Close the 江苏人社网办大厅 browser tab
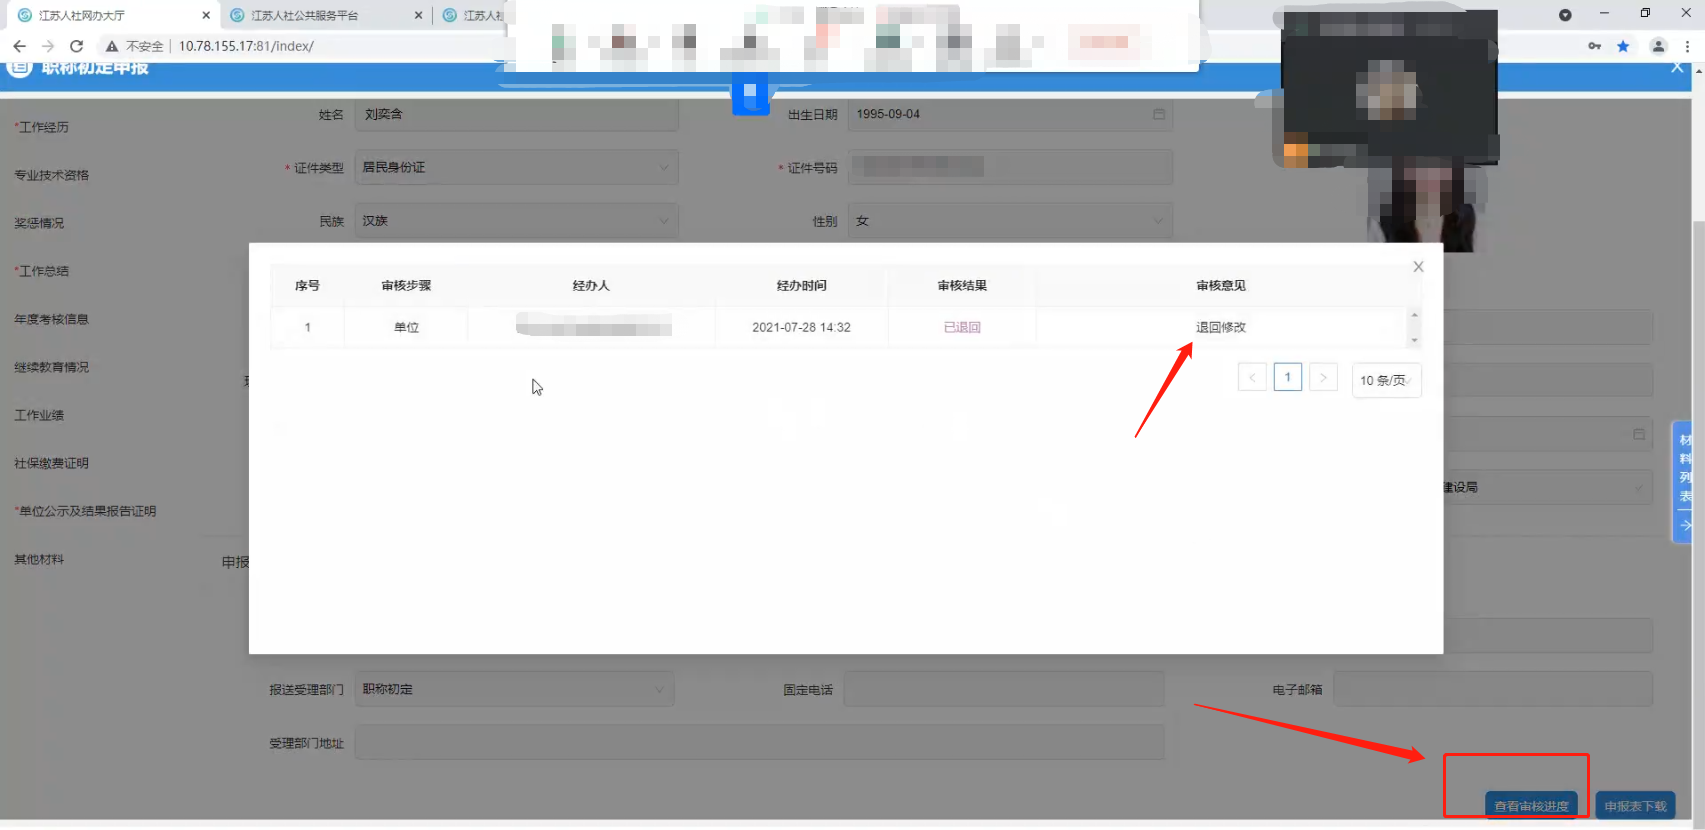Screen dimensions: 1705x830 click(x=206, y=15)
